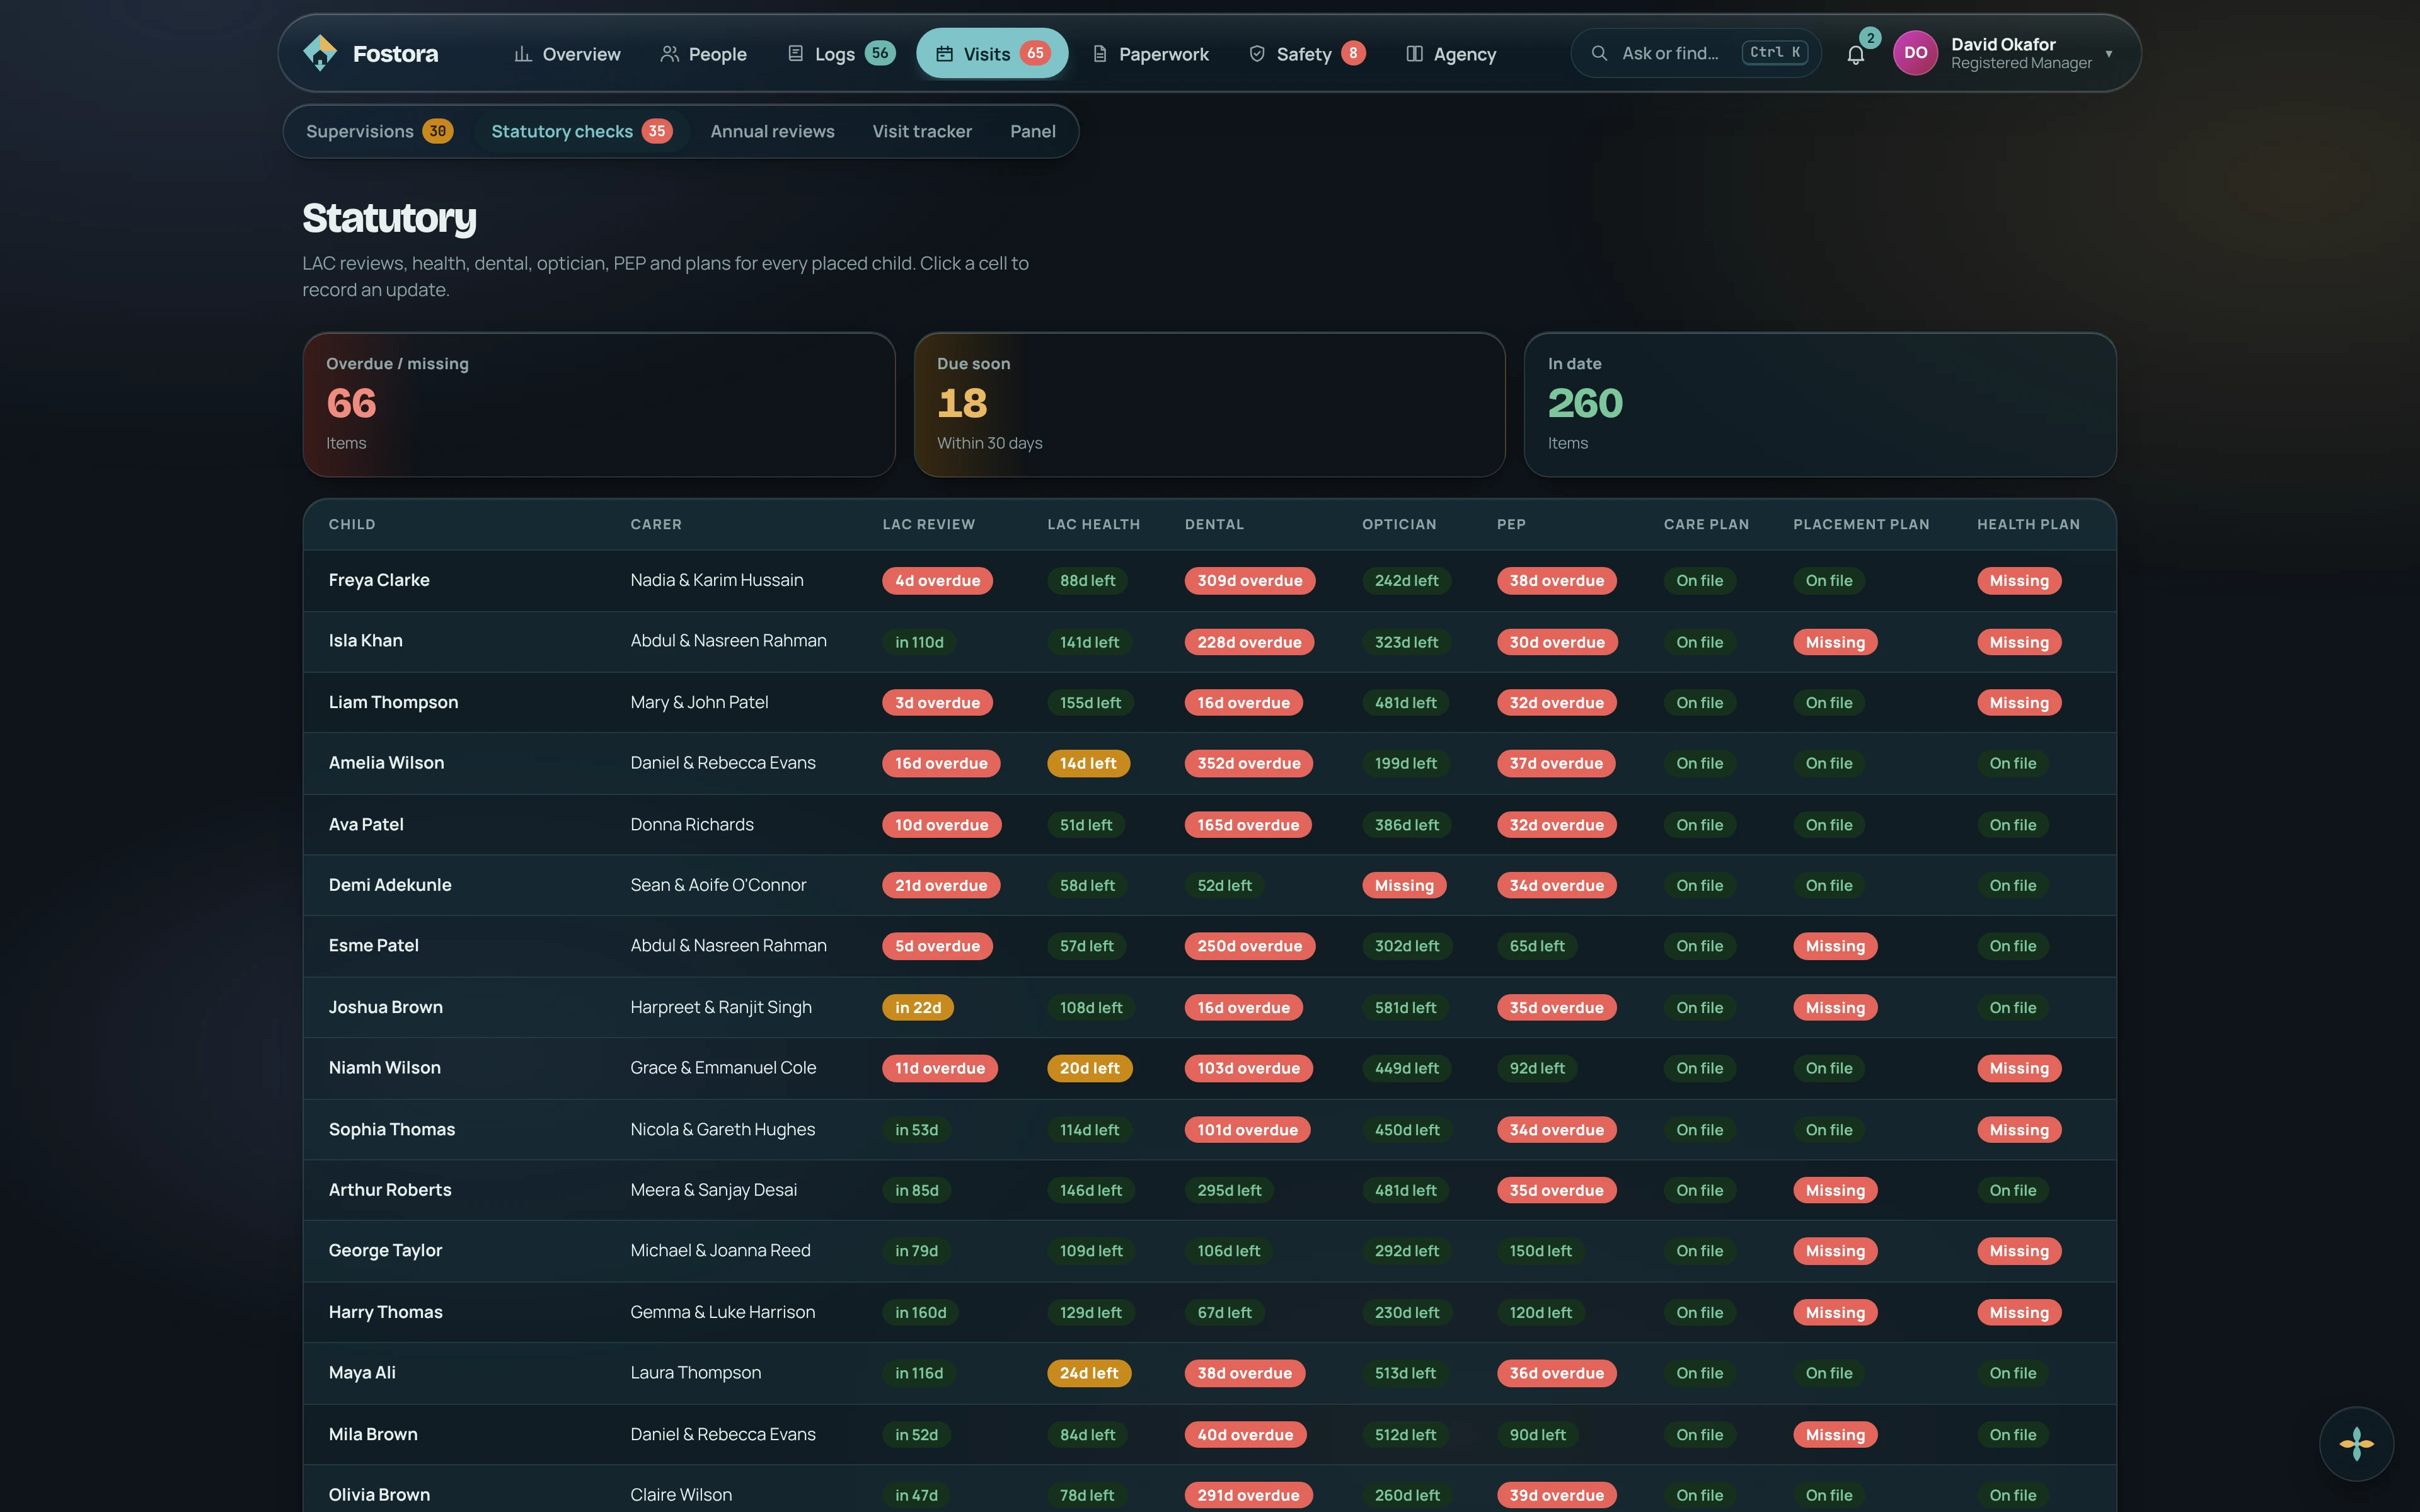The width and height of the screenshot is (2420, 1512).
Task: Expand the David Okafor account menu arrow
Action: (2108, 54)
